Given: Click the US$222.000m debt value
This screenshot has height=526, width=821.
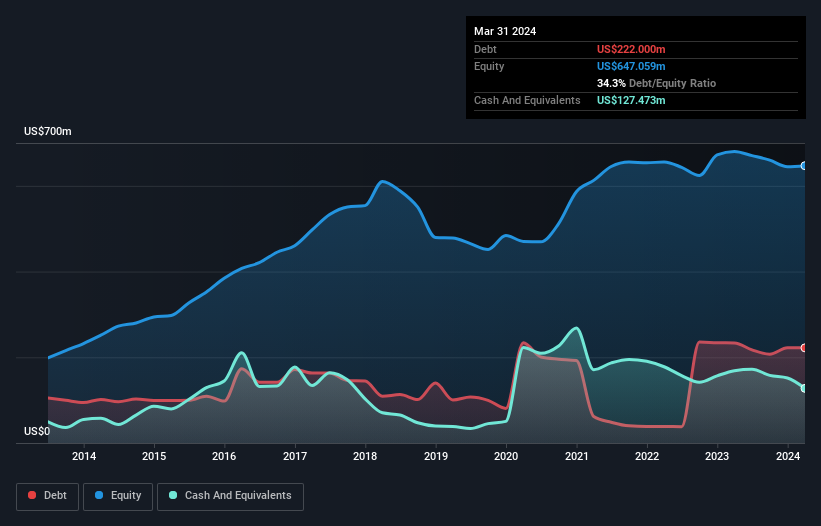Looking at the screenshot, I should [x=631, y=49].
